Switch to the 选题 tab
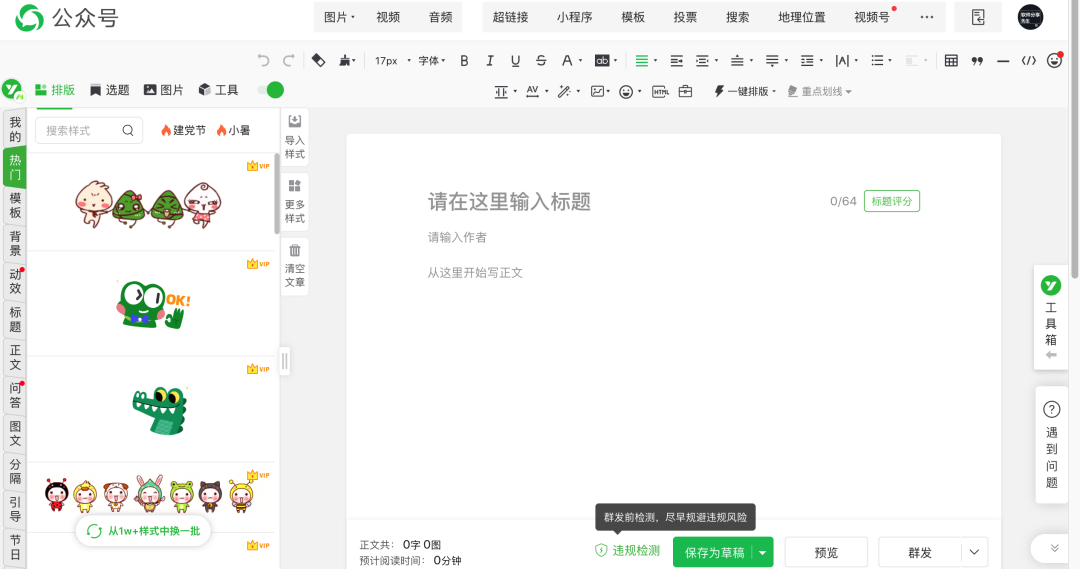 [110, 90]
